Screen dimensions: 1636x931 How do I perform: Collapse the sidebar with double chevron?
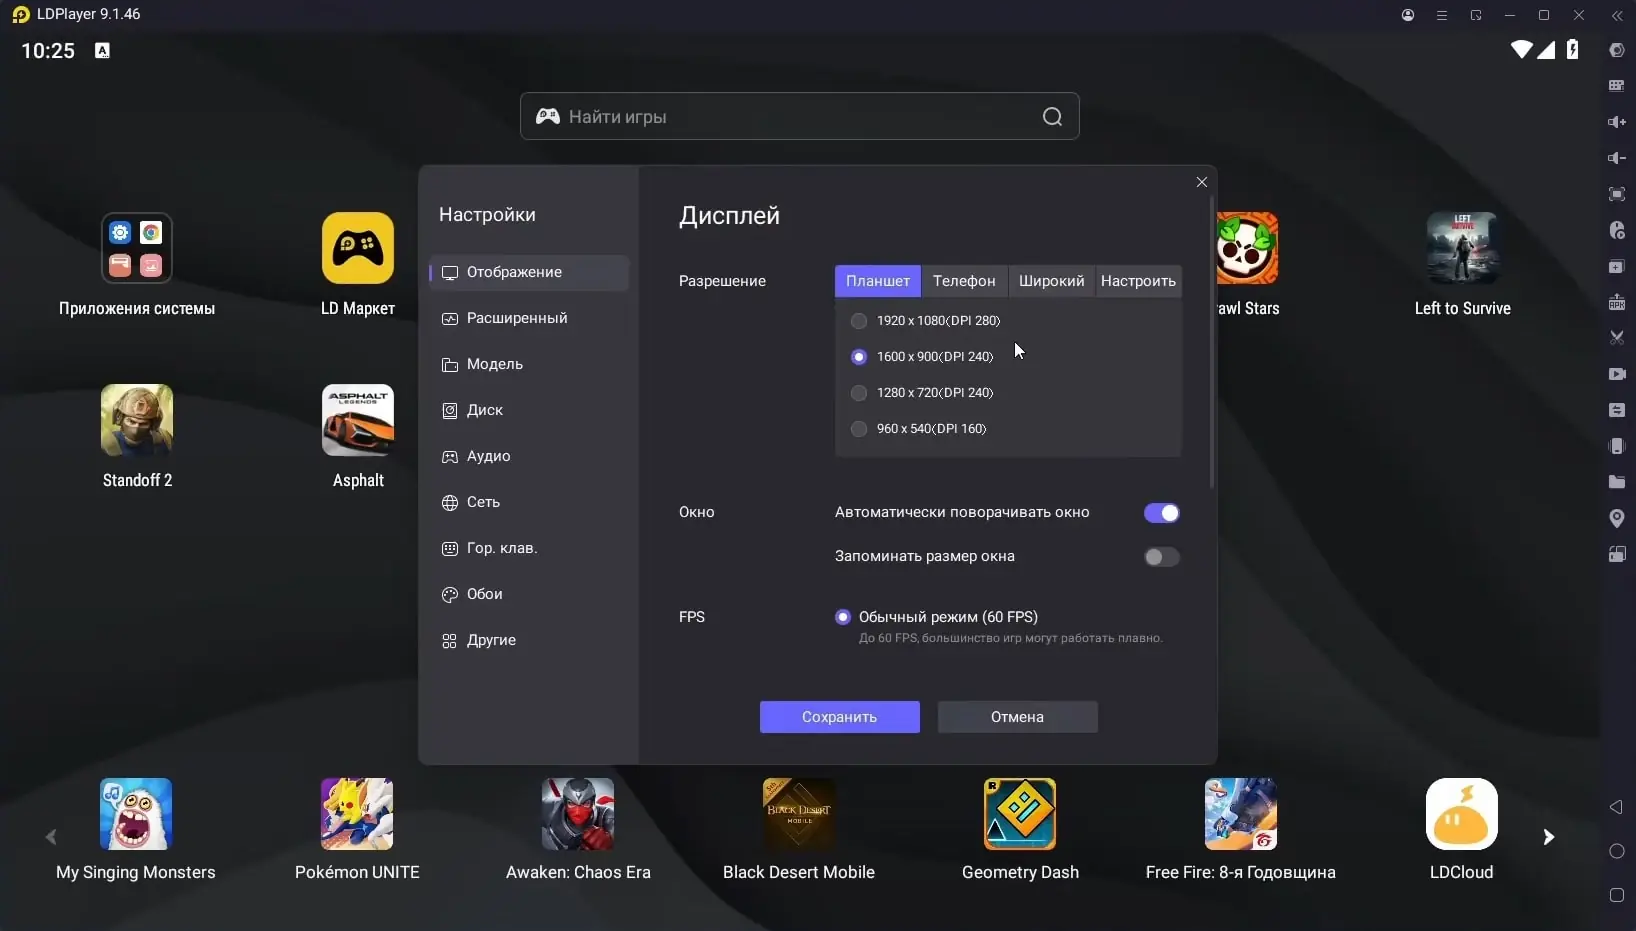(x=1617, y=15)
